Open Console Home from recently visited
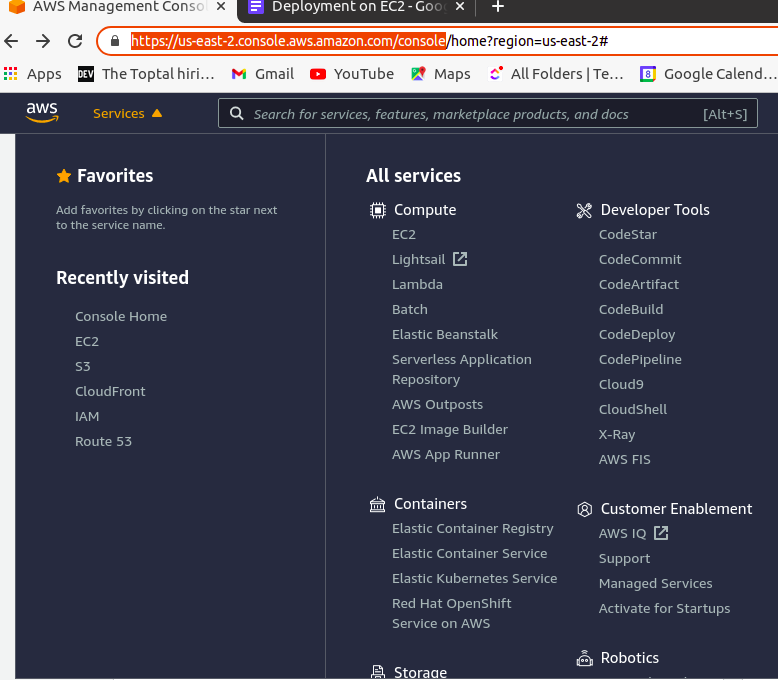778x680 pixels. pos(121,316)
